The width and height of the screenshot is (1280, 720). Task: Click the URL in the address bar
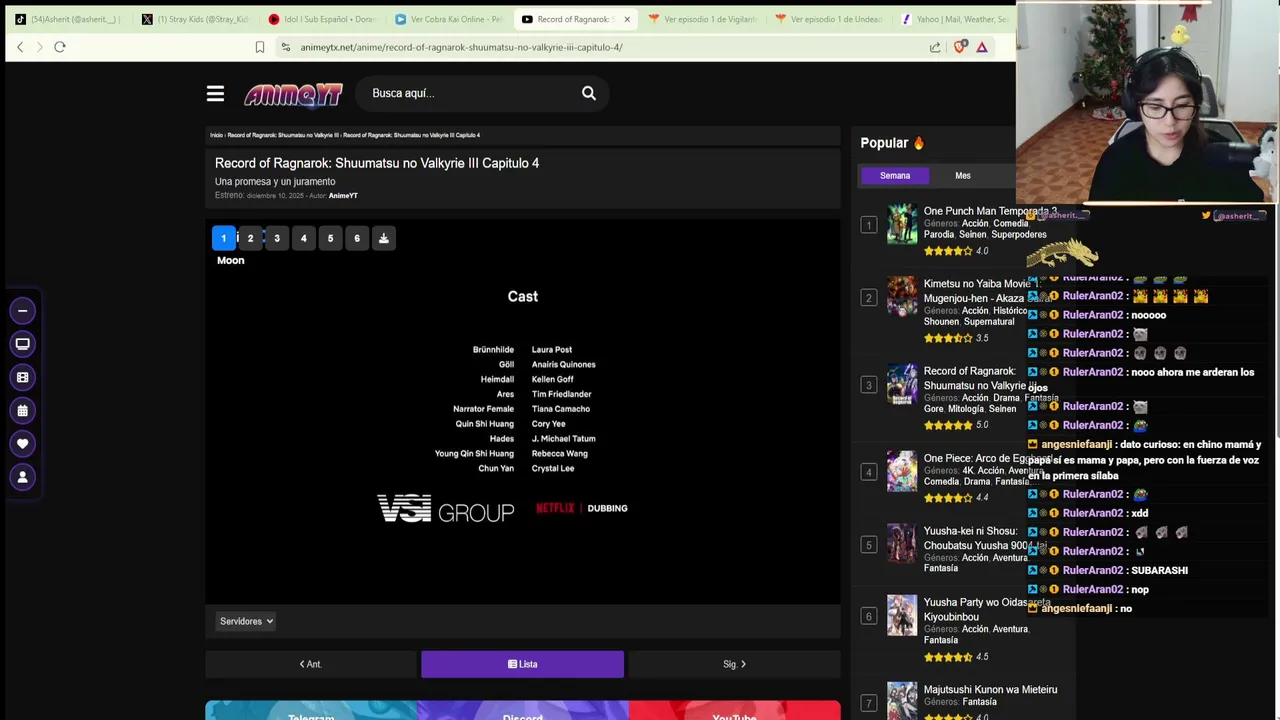461,47
